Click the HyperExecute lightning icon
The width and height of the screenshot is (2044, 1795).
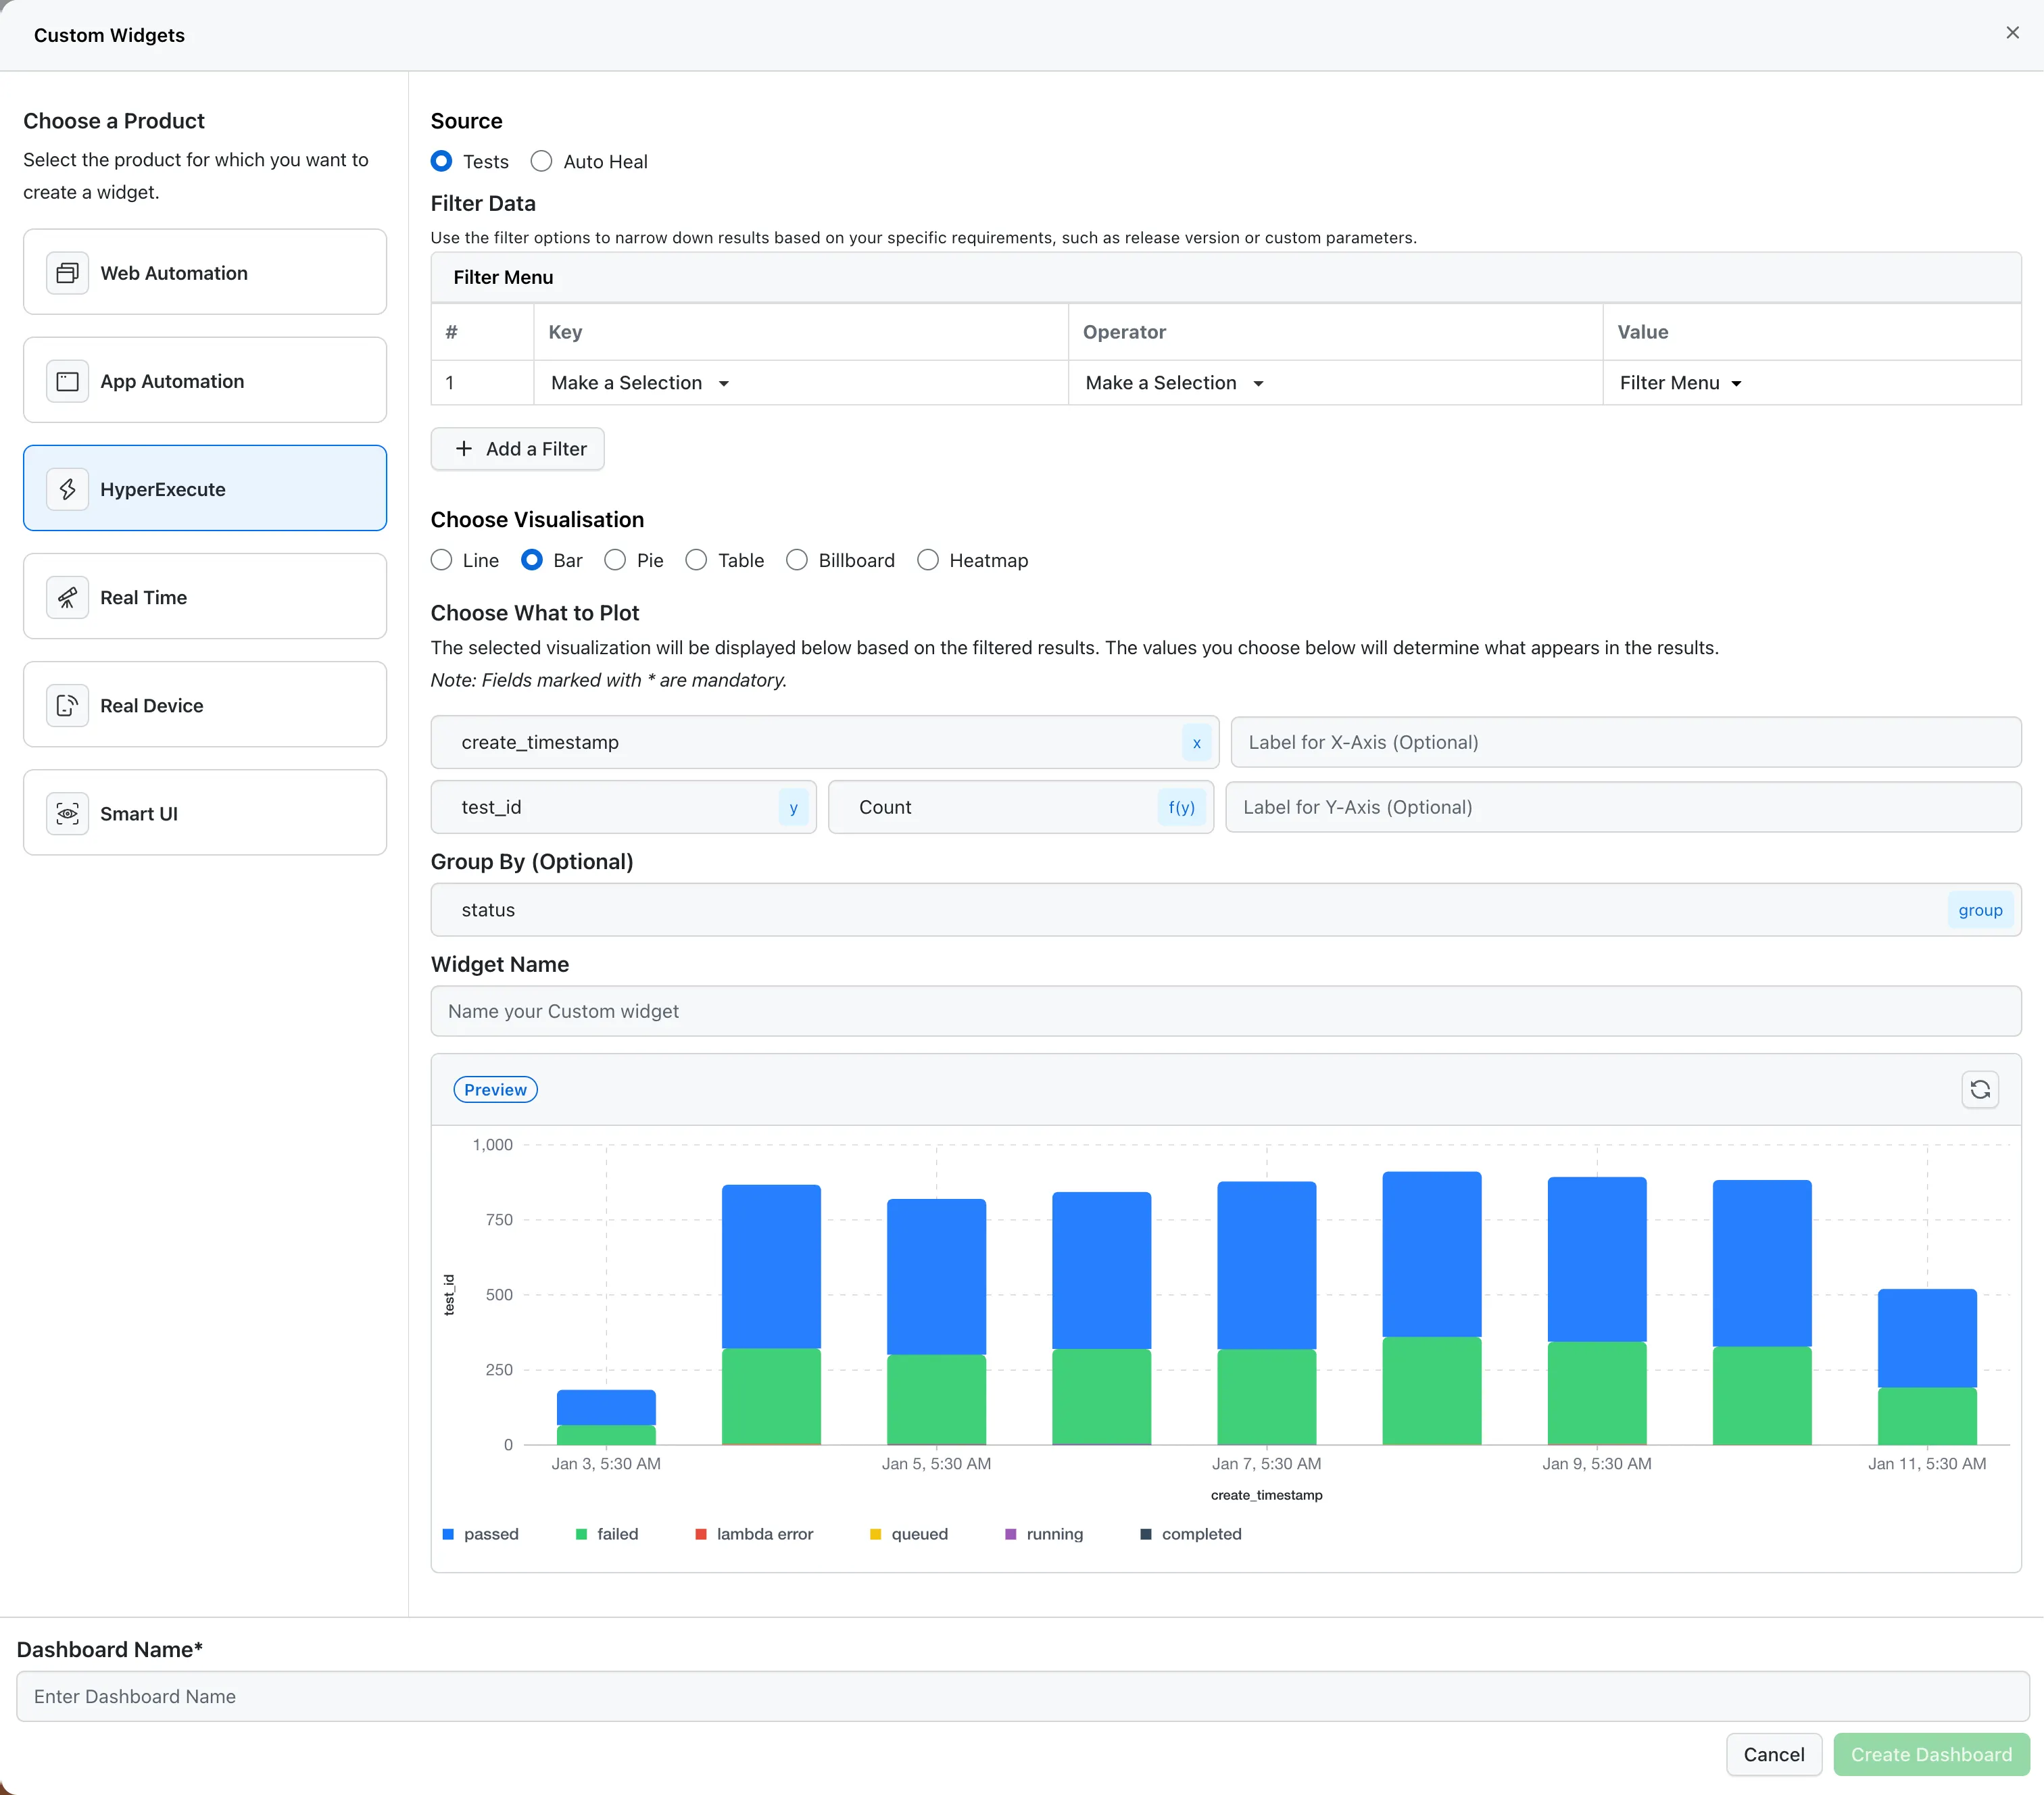click(66, 489)
